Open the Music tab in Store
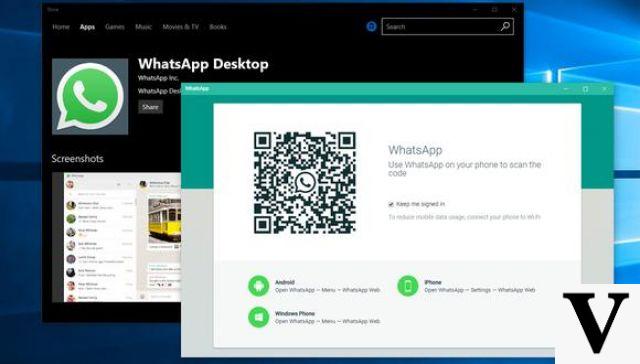Screen dimensions: 640x364 (143, 27)
